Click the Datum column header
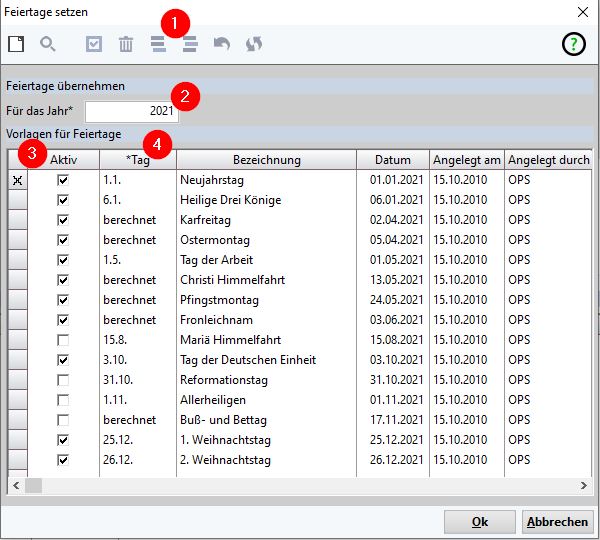 tap(393, 160)
